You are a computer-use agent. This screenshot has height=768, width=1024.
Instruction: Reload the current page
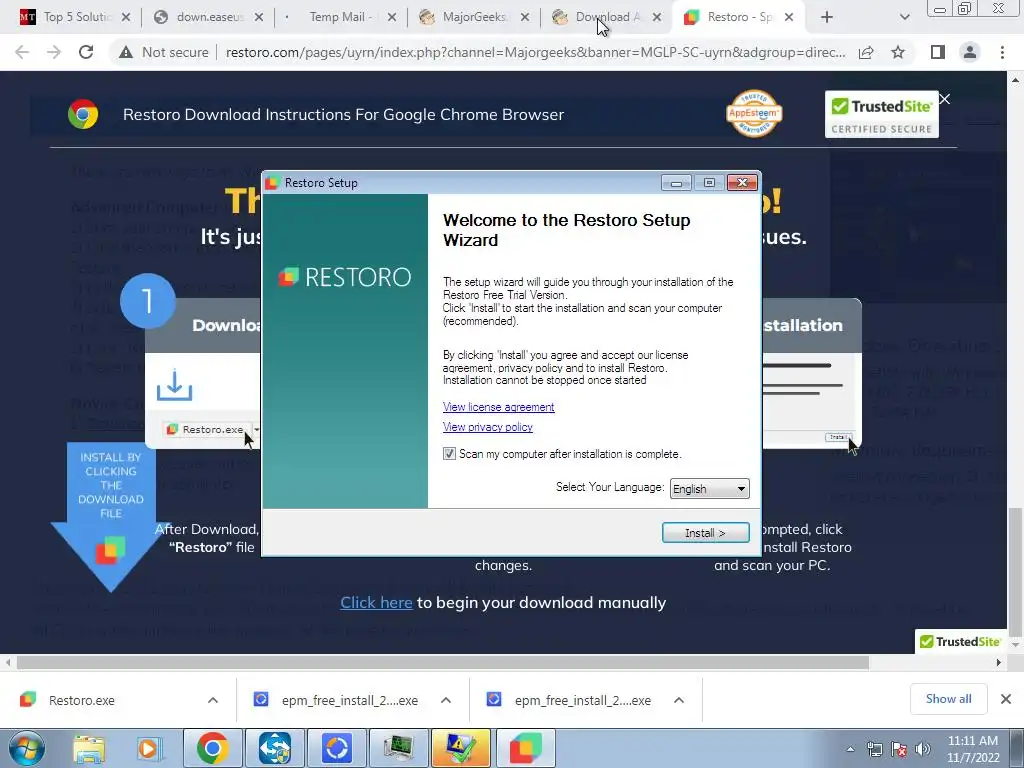pyautogui.click(x=86, y=52)
